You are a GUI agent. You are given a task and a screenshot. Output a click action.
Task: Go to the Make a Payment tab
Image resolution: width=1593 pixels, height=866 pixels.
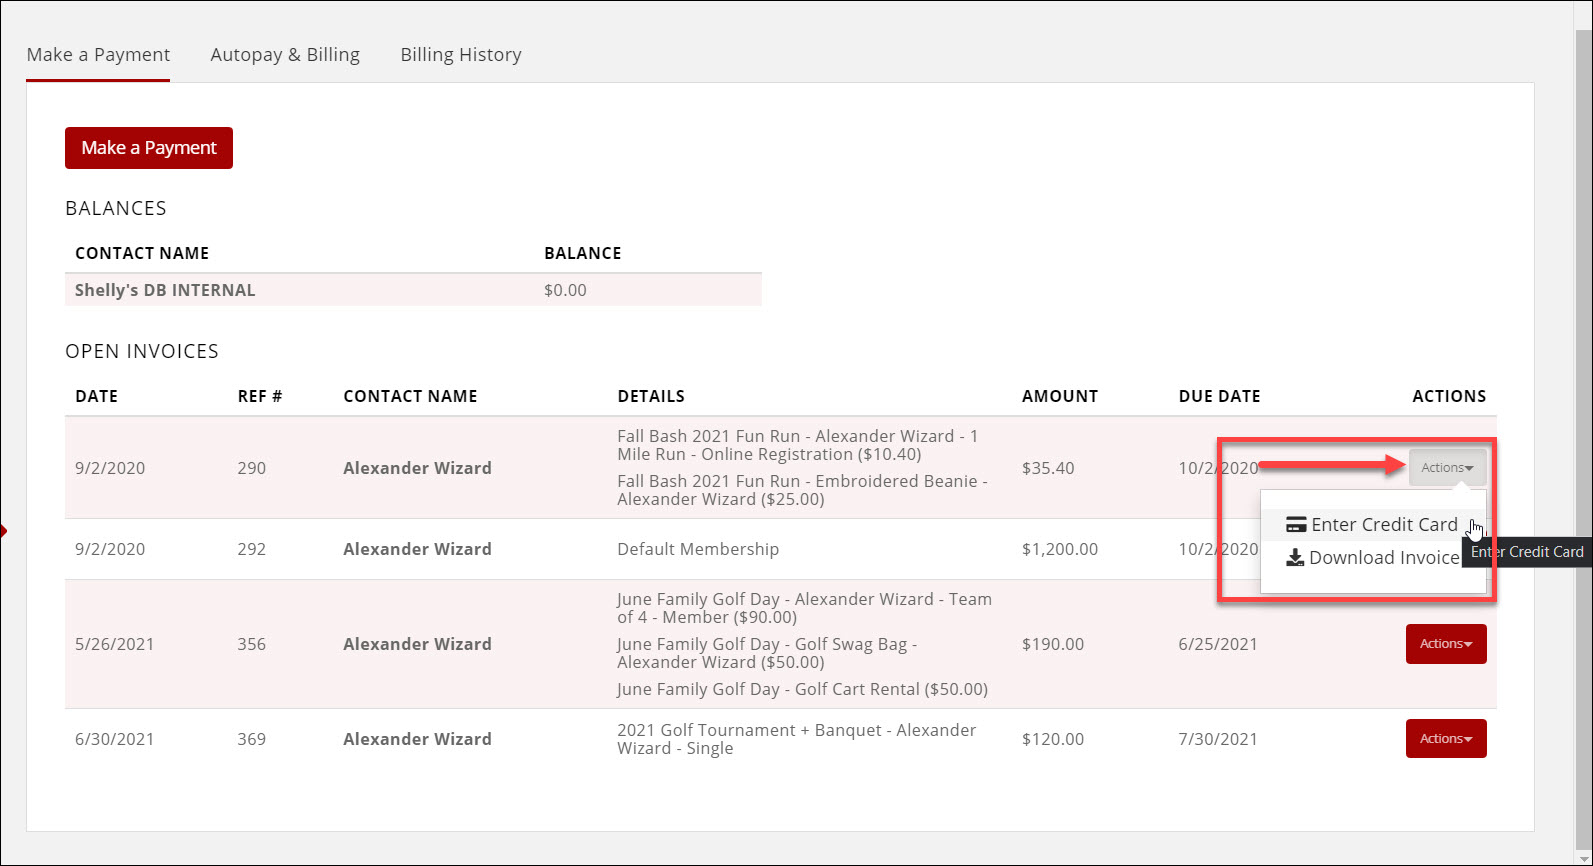click(98, 55)
